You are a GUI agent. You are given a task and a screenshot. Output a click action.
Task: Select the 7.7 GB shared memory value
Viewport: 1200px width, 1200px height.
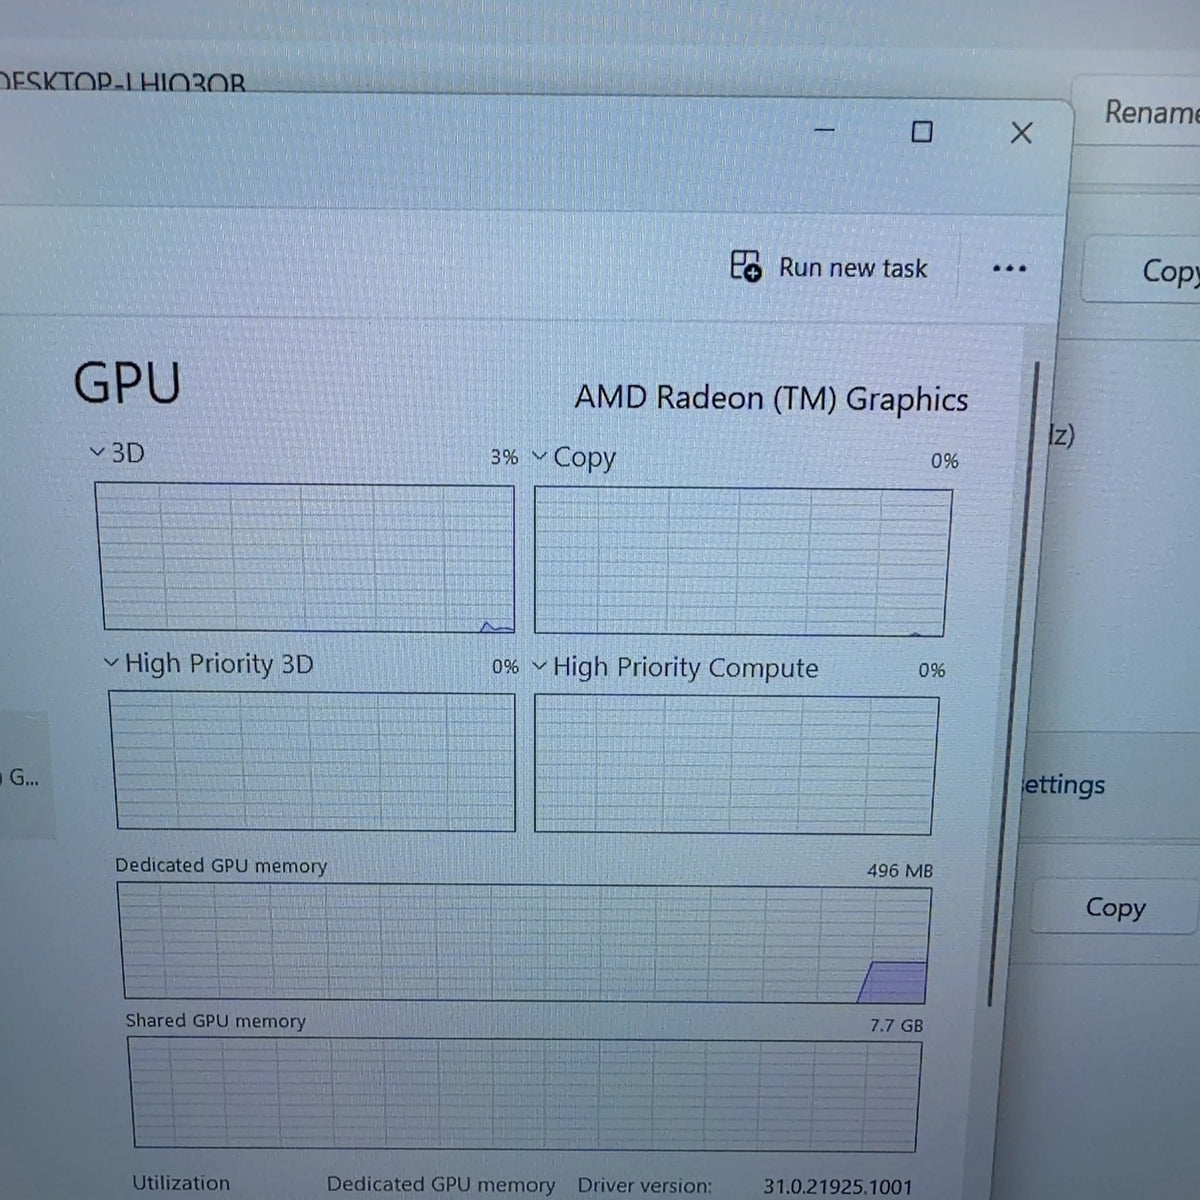point(896,1025)
